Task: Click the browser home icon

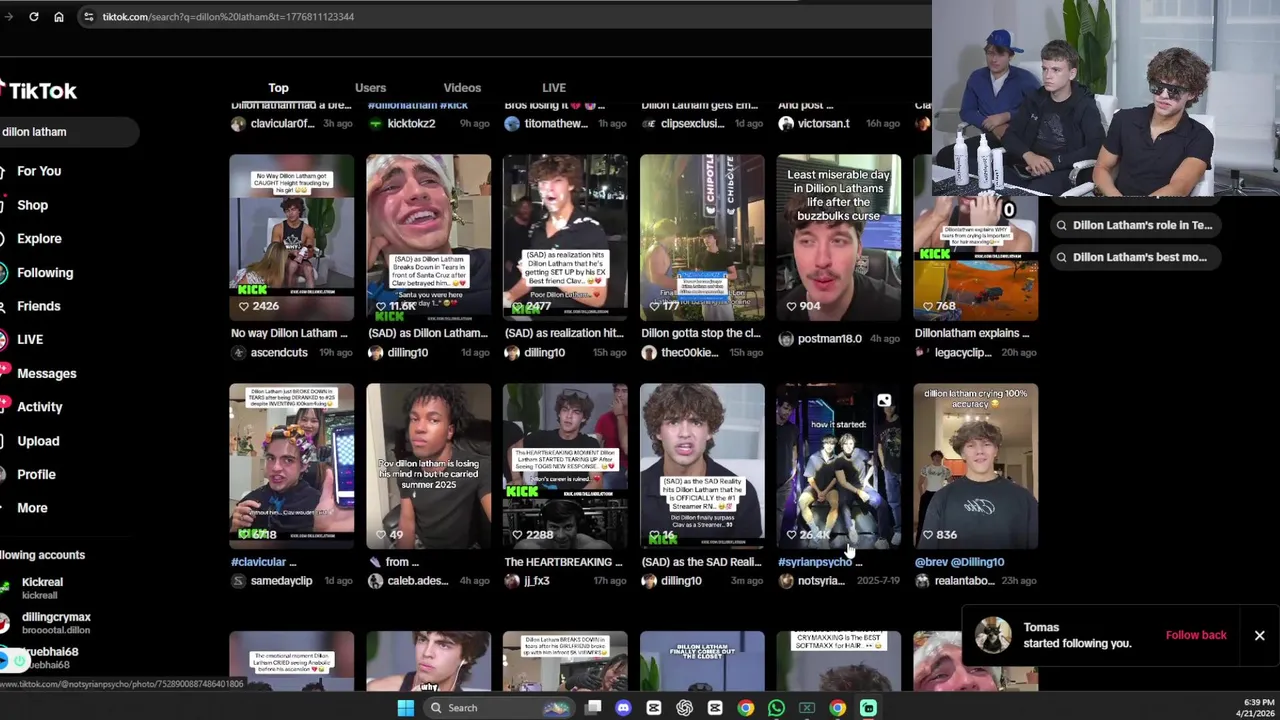Action: coord(59,17)
